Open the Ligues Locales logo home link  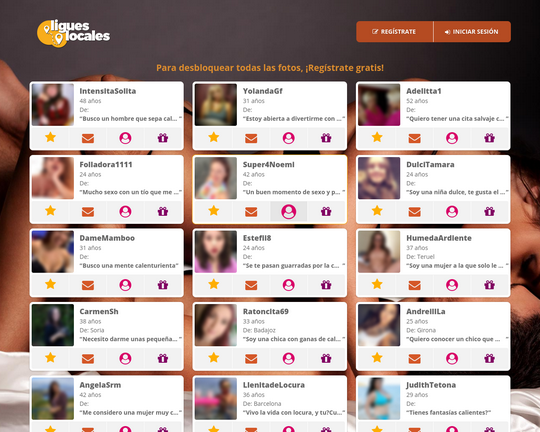pyautogui.click(x=73, y=33)
